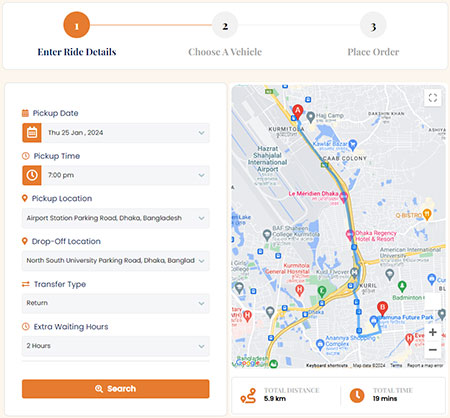Click the Q-BISTRO restaurant pin
The width and height of the screenshot is (450, 418).
click(x=427, y=214)
